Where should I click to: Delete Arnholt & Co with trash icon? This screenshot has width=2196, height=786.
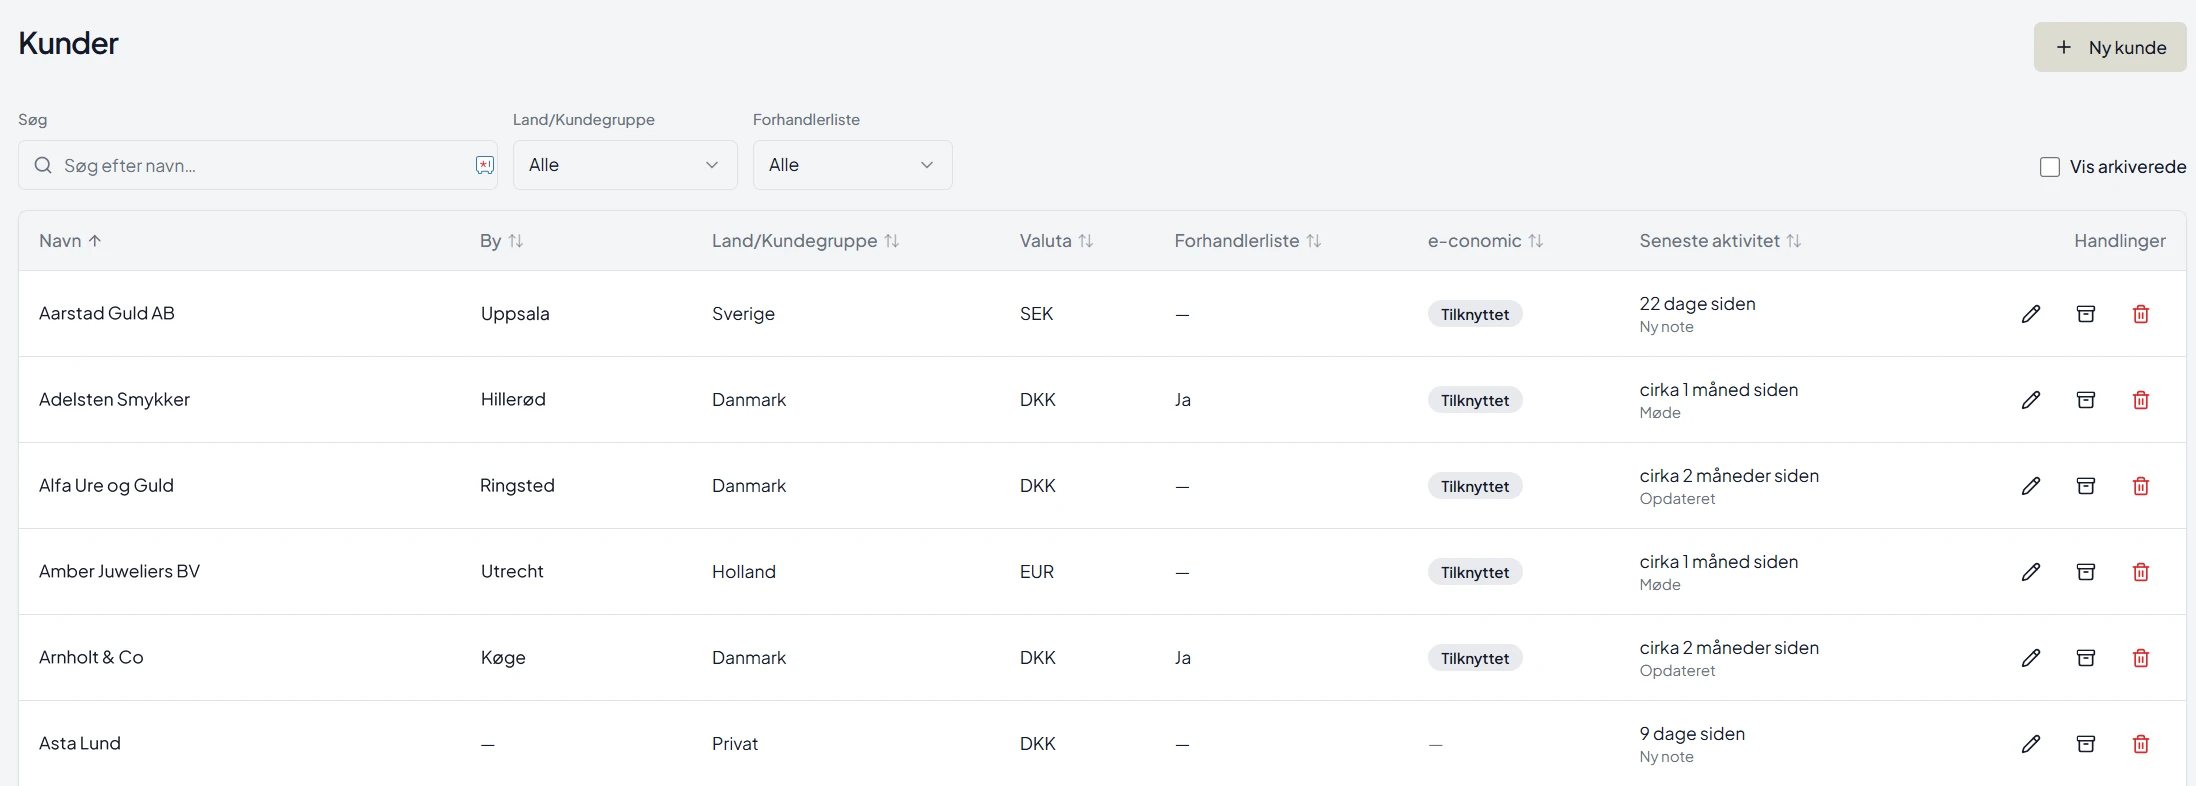[2141, 658]
